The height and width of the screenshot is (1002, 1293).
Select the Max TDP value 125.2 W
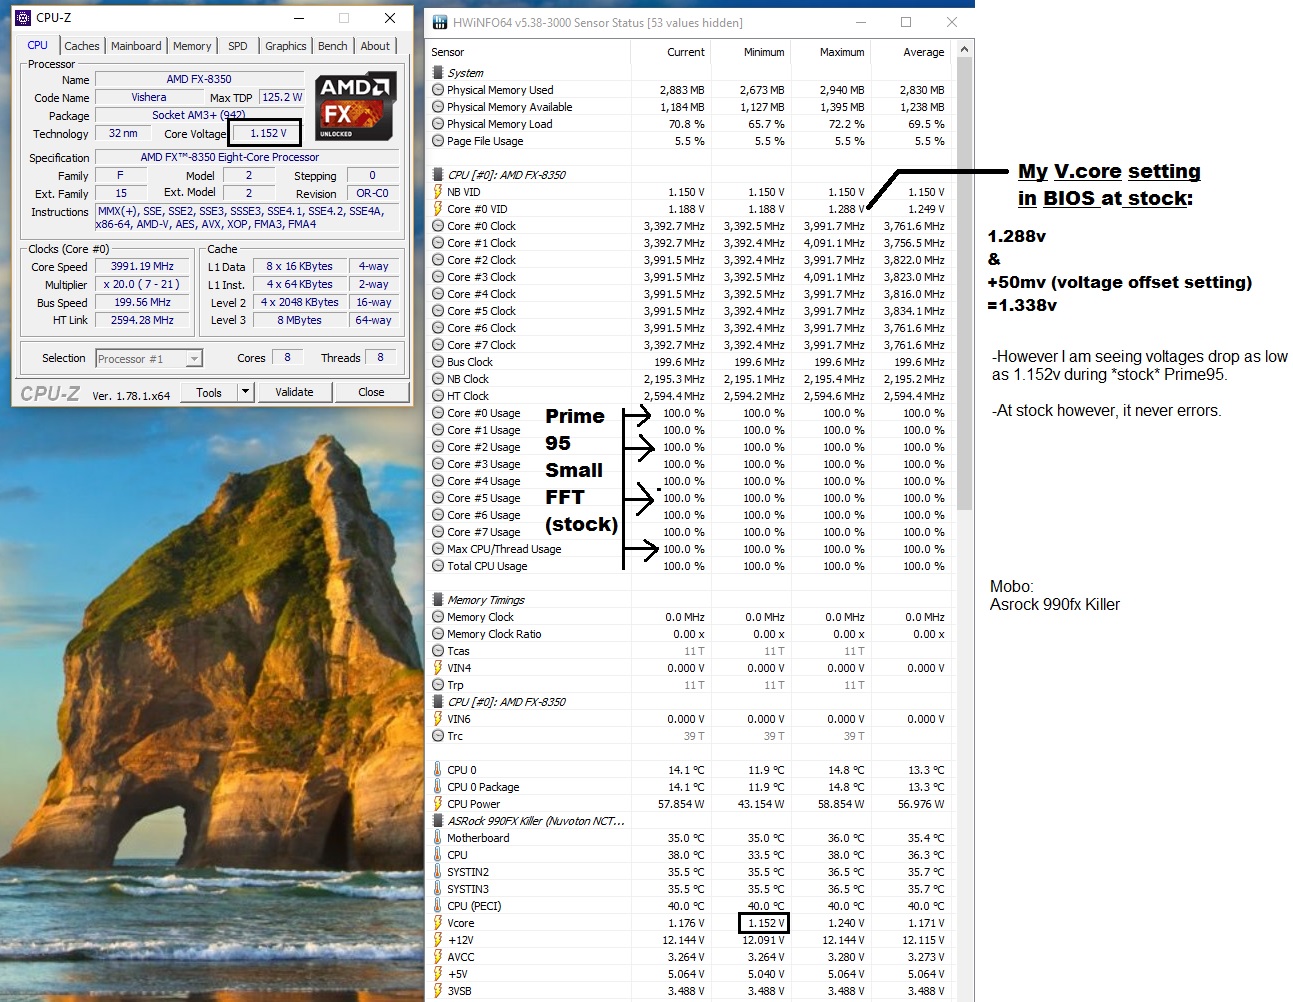pos(281,97)
